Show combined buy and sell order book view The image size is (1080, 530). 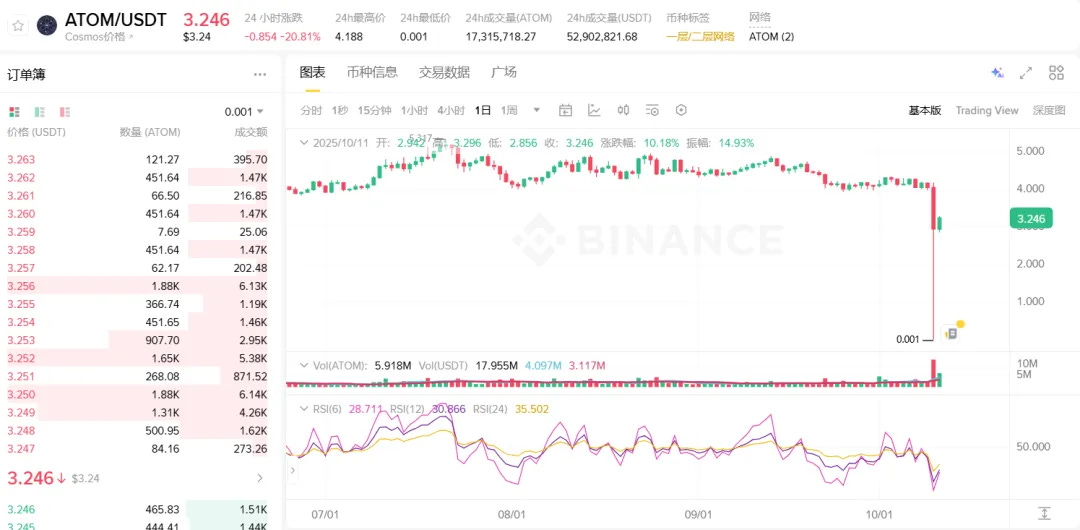point(14,112)
